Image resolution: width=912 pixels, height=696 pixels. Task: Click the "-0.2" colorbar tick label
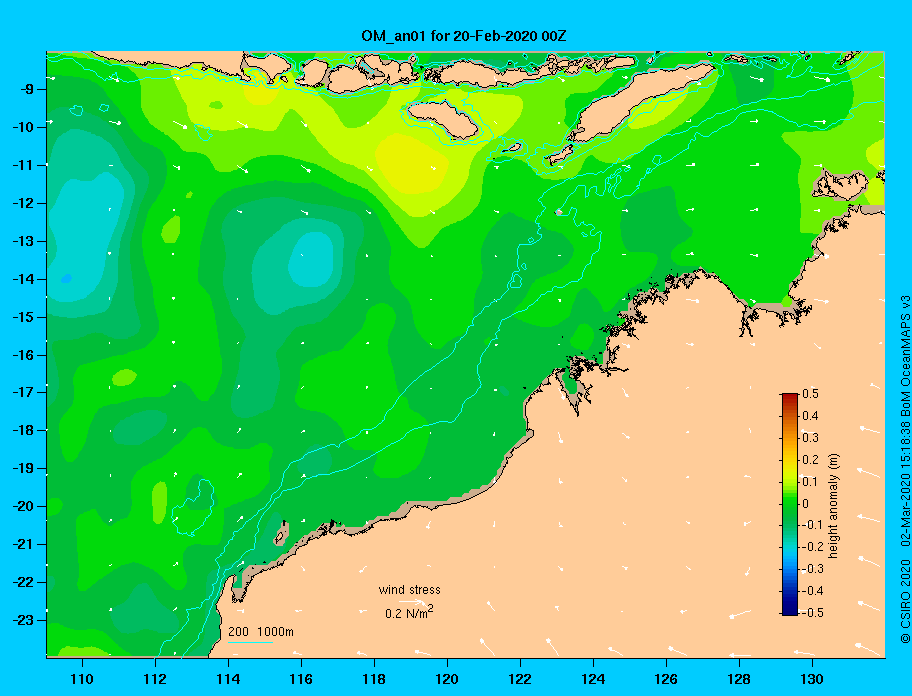coord(812,547)
